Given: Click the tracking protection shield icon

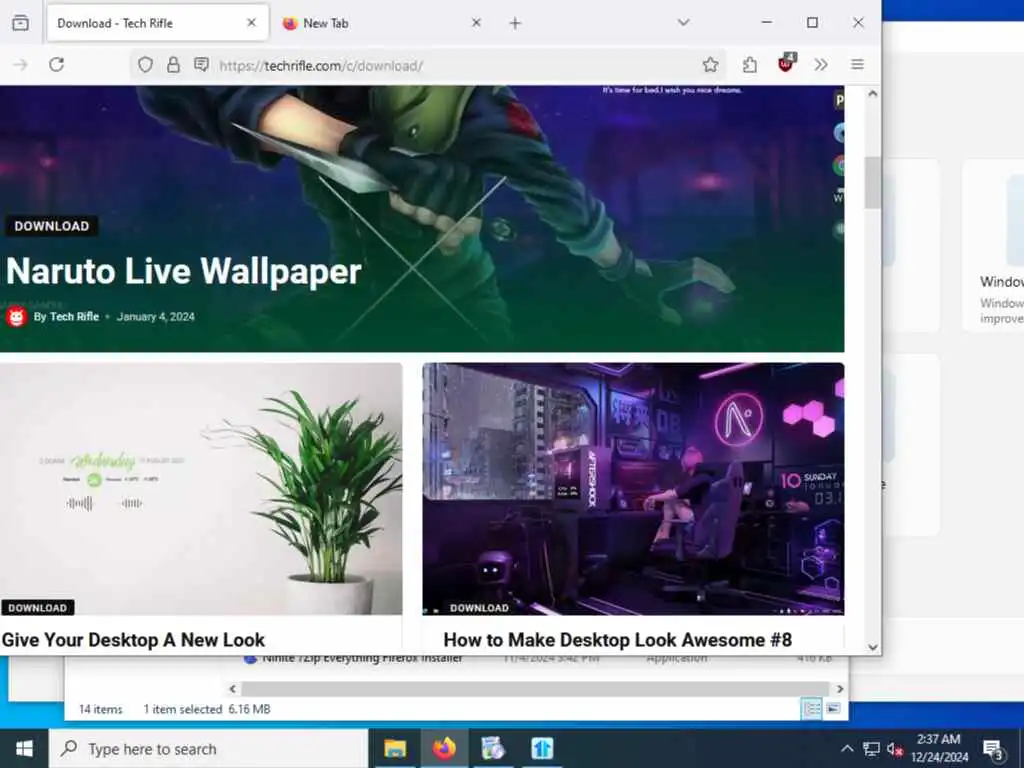Looking at the screenshot, I should 146,65.
